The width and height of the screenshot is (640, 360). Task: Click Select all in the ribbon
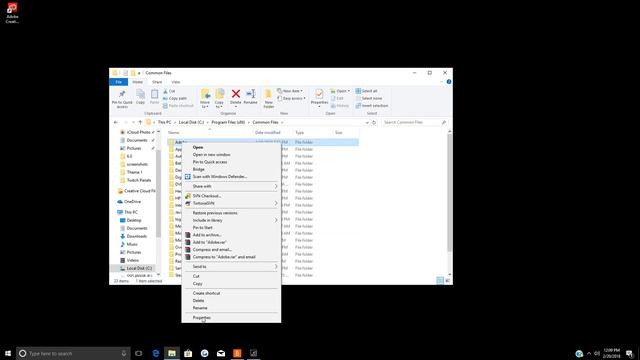click(366, 91)
